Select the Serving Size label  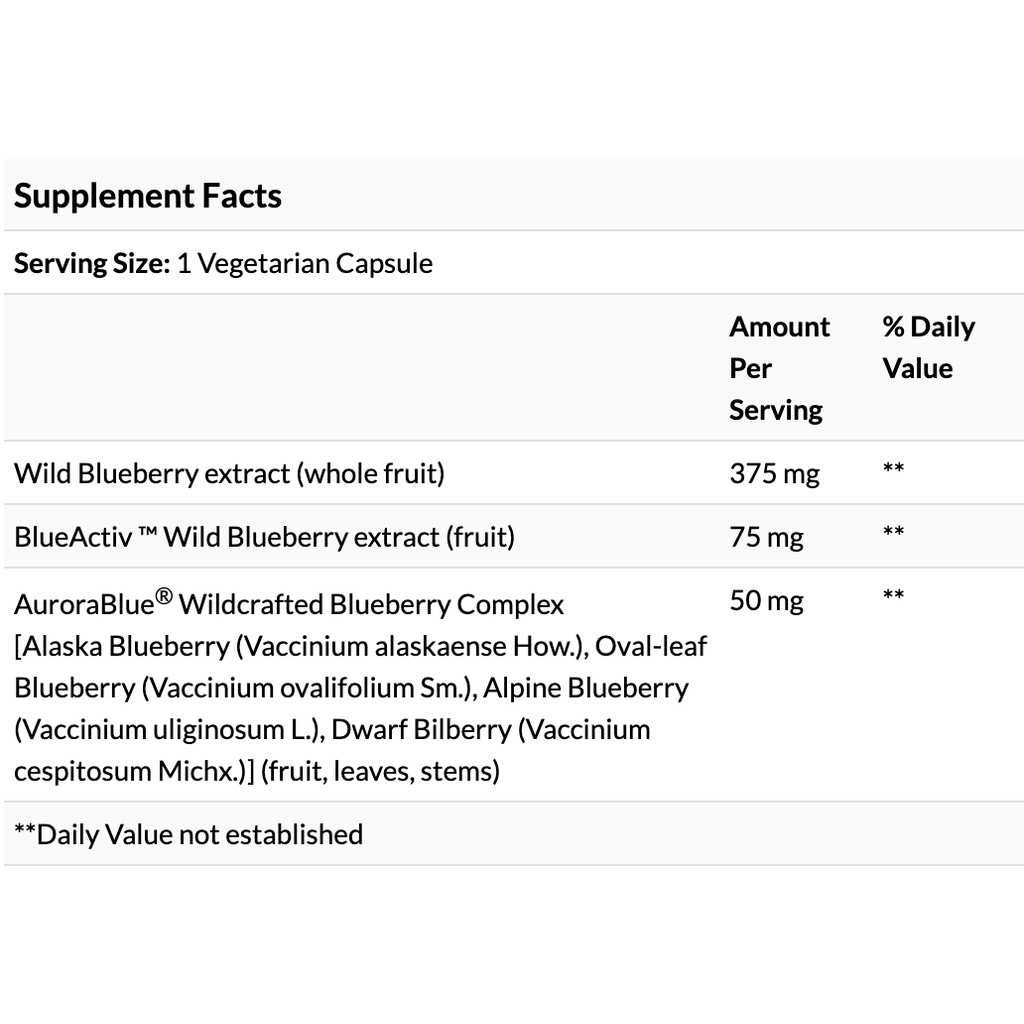pos(92,264)
